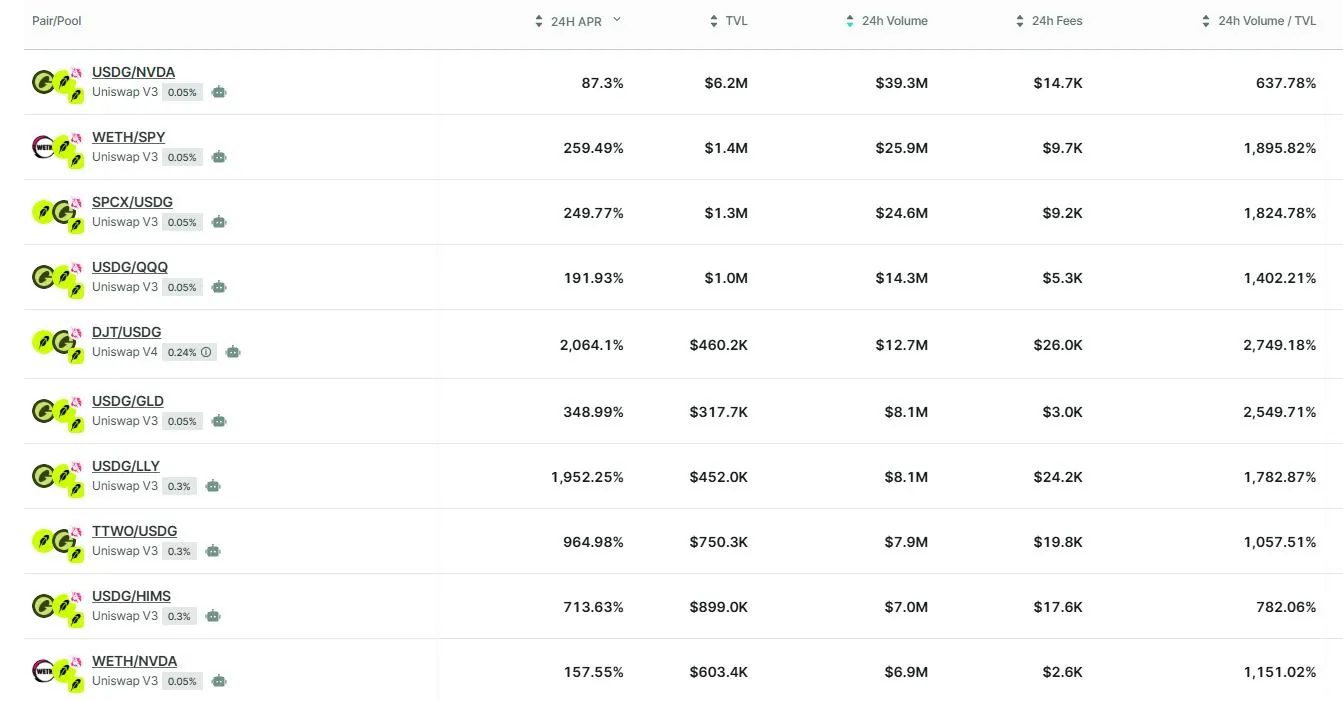Click the USDG token logo in USDG/QQQ row
This screenshot has height=701, width=1343.
(x=44, y=277)
